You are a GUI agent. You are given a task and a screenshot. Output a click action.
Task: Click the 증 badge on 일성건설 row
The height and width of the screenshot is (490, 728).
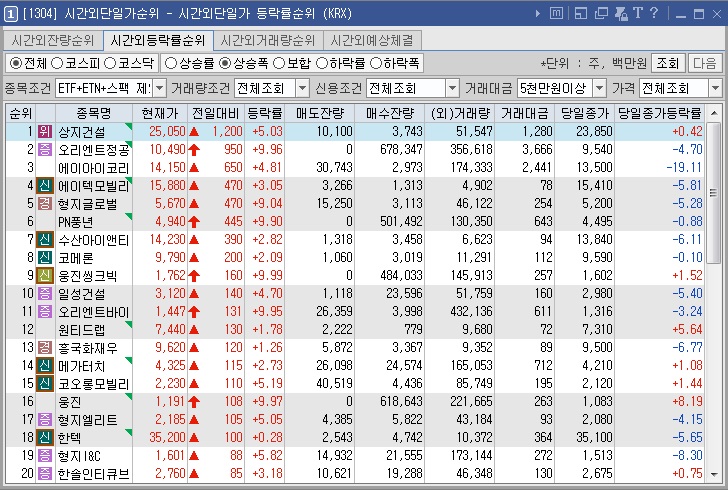45,294
